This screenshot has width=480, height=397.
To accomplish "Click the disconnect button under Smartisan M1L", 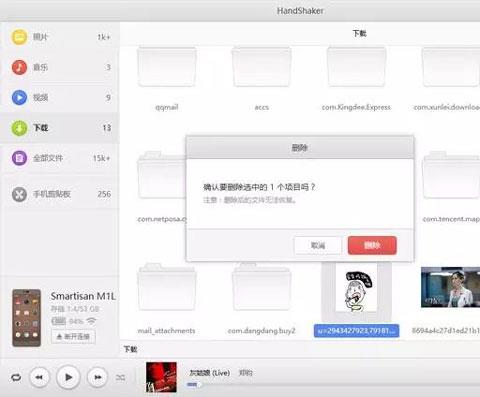I will [x=73, y=337].
